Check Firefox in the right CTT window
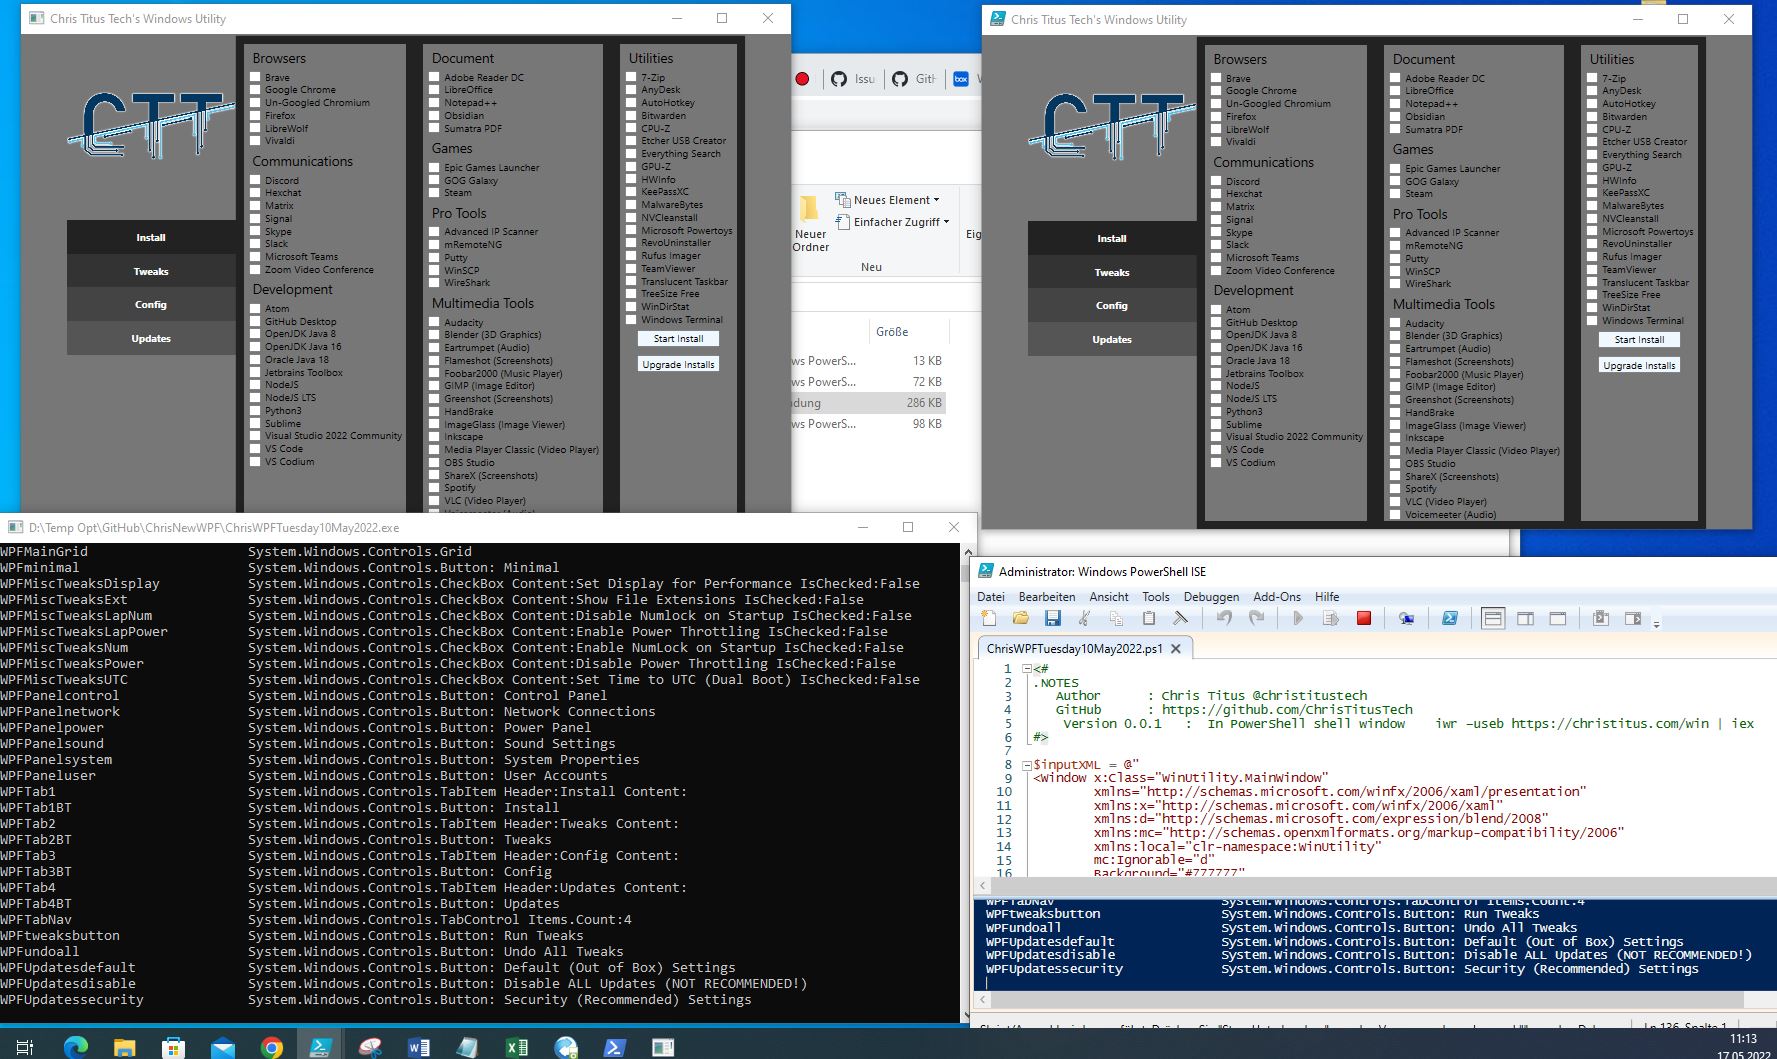This screenshot has width=1777, height=1059. pyautogui.click(x=1216, y=116)
